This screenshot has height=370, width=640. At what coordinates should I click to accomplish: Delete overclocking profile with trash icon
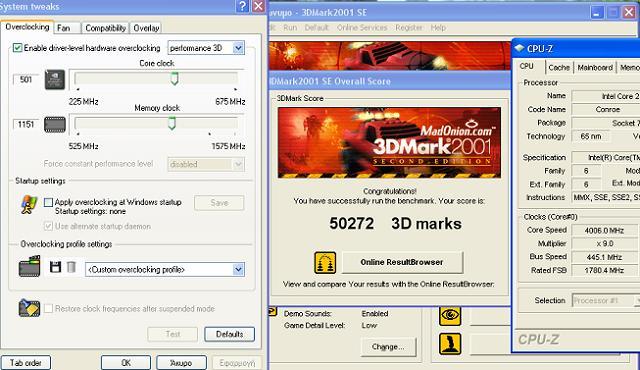coord(71,267)
